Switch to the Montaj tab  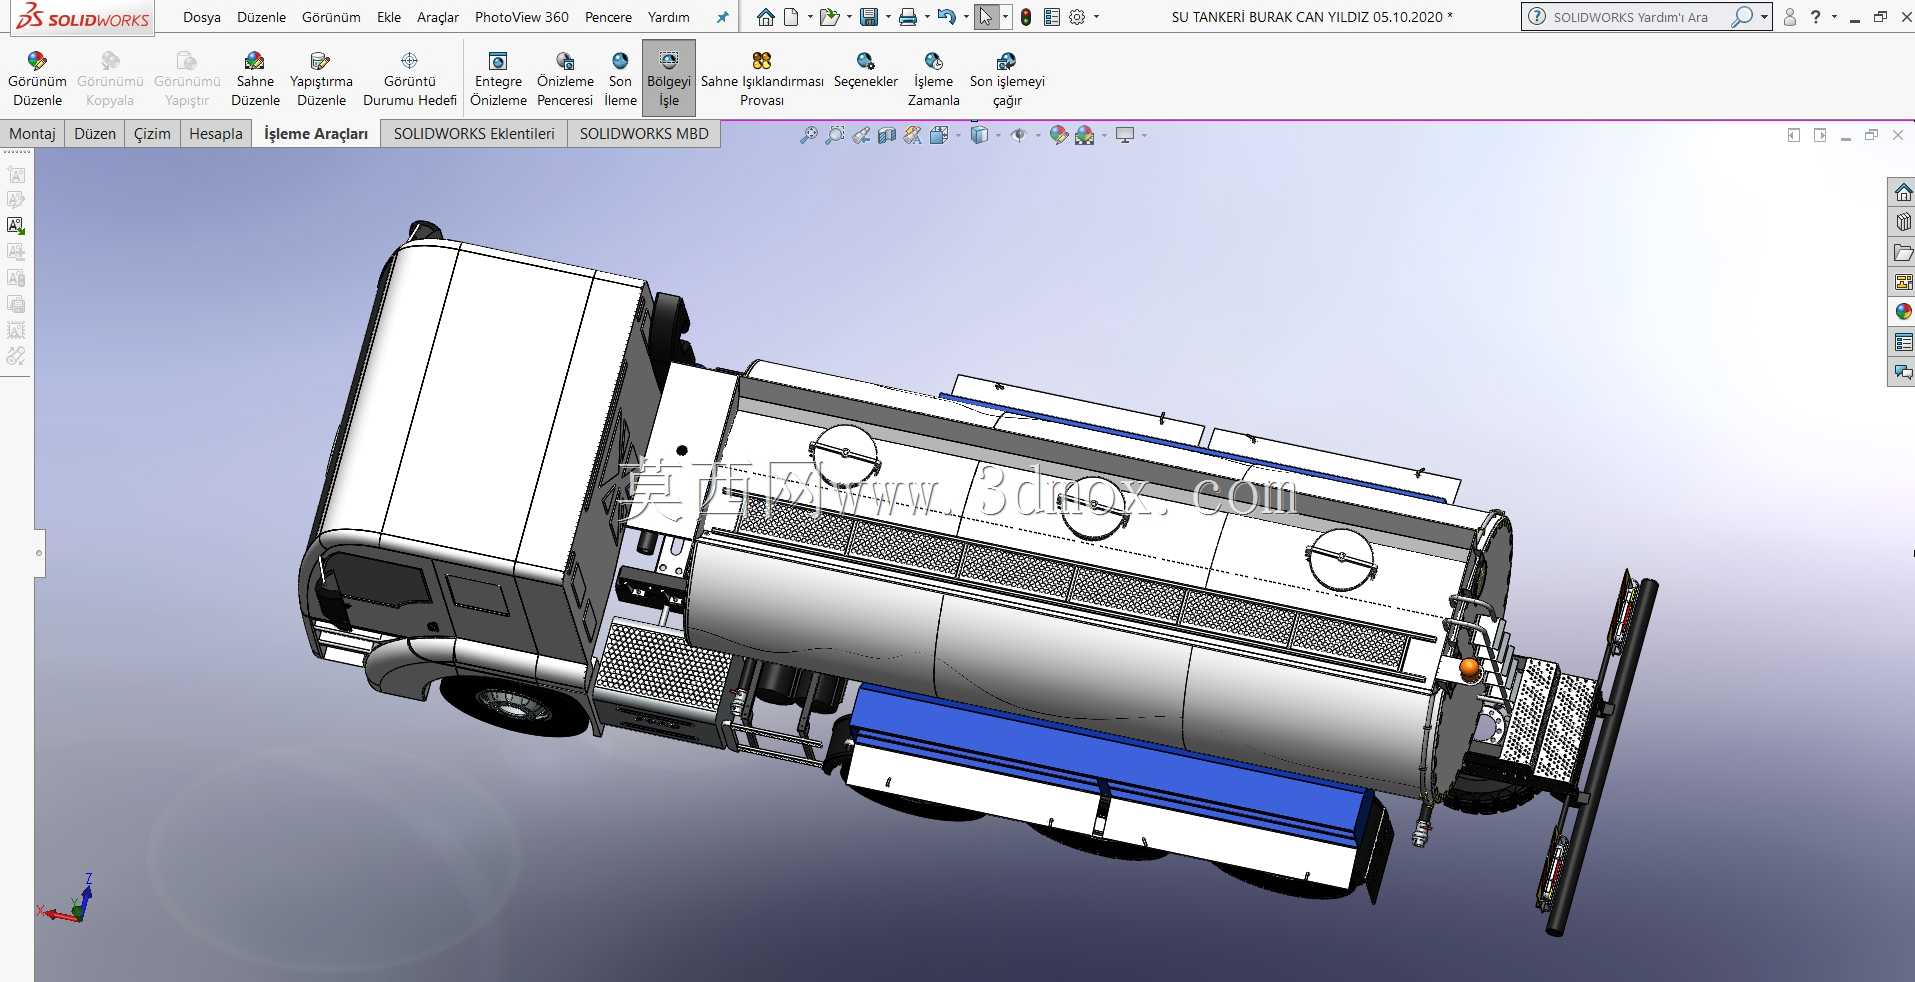click(x=32, y=133)
